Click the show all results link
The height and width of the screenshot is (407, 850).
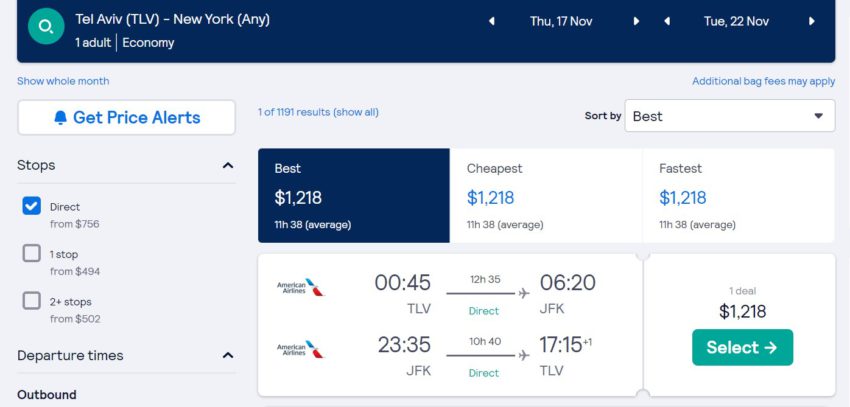coord(356,112)
